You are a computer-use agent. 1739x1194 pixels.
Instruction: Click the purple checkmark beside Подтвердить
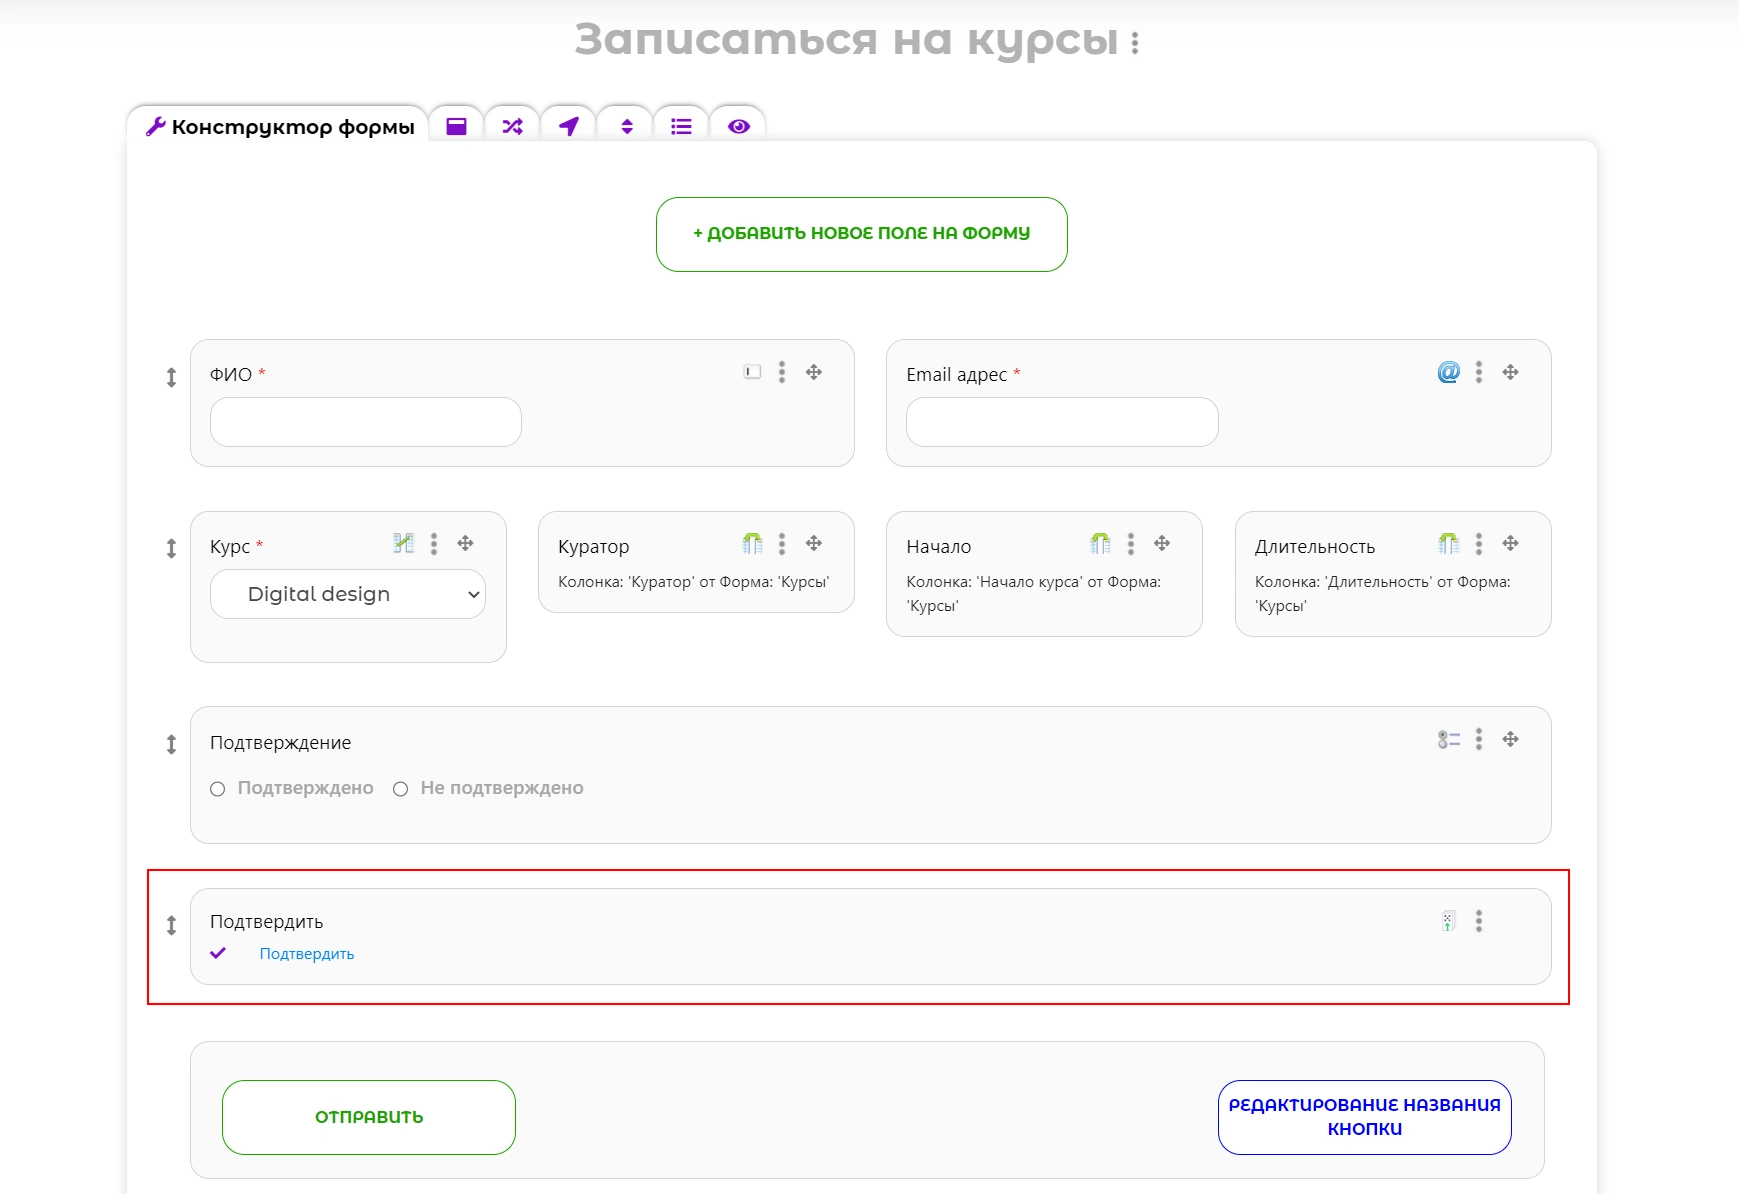(x=218, y=953)
